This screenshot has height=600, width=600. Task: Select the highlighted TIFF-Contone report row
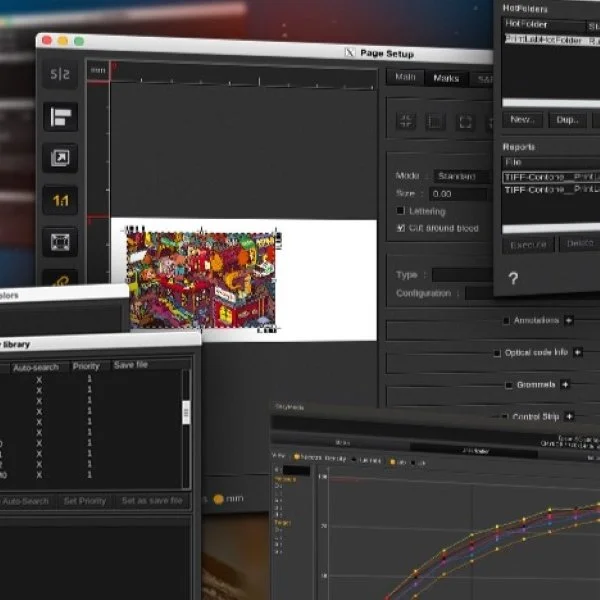[551, 178]
